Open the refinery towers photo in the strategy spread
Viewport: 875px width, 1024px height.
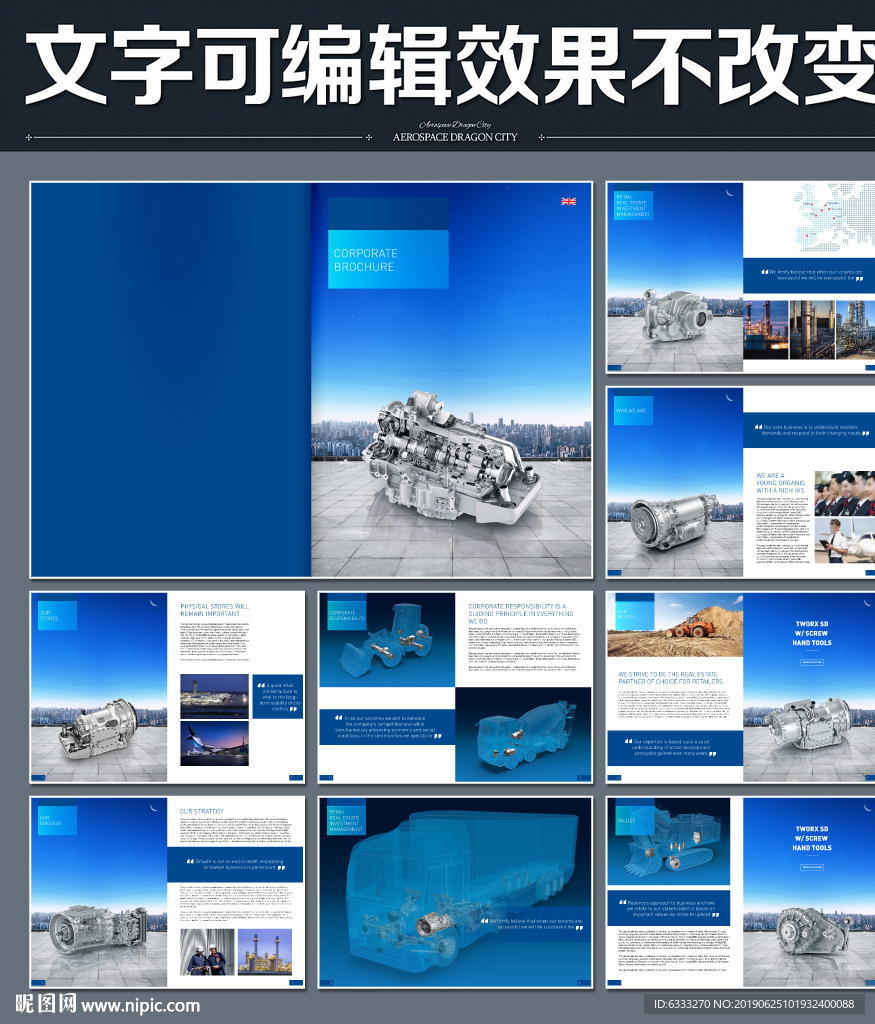pyautogui.click(x=265, y=952)
